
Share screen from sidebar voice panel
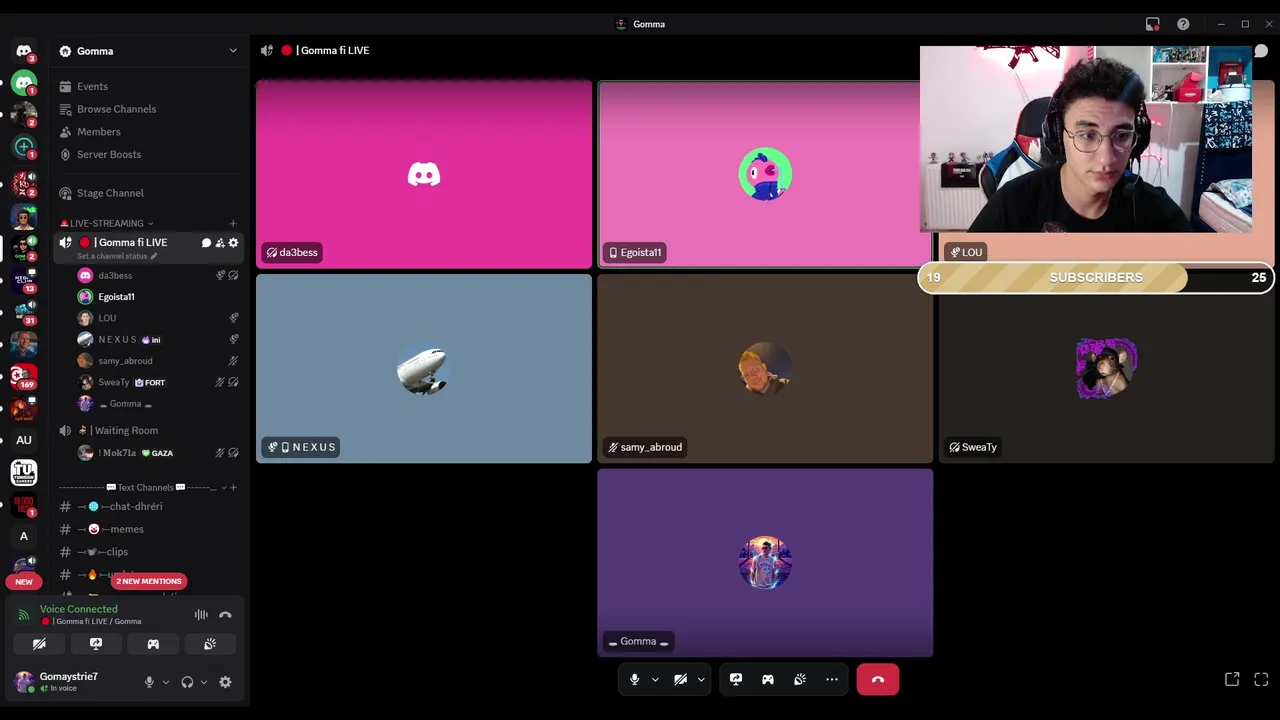[x=96, y=644]
